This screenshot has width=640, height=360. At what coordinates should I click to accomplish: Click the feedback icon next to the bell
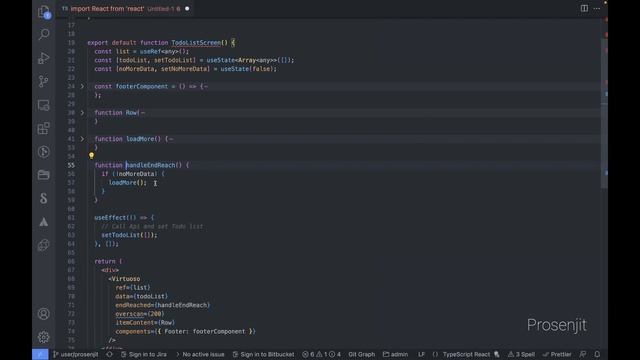pyautogui.click(x=583, y=354)
